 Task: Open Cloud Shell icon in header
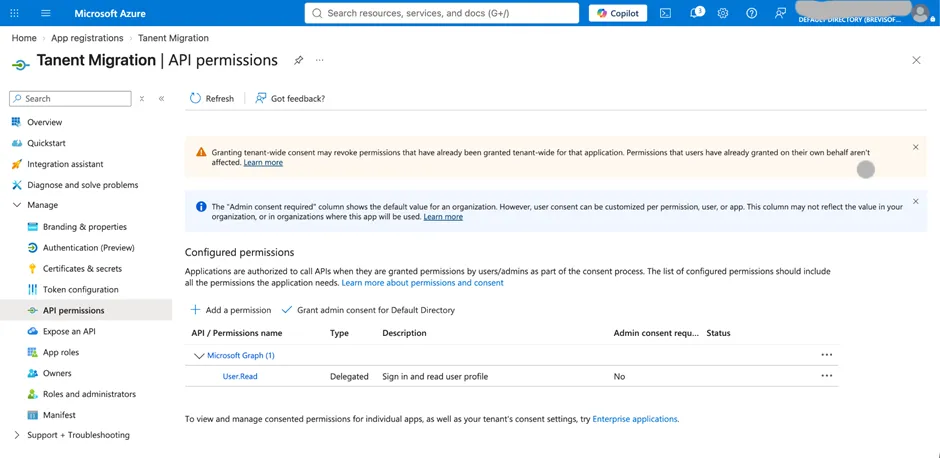point(665,13)
